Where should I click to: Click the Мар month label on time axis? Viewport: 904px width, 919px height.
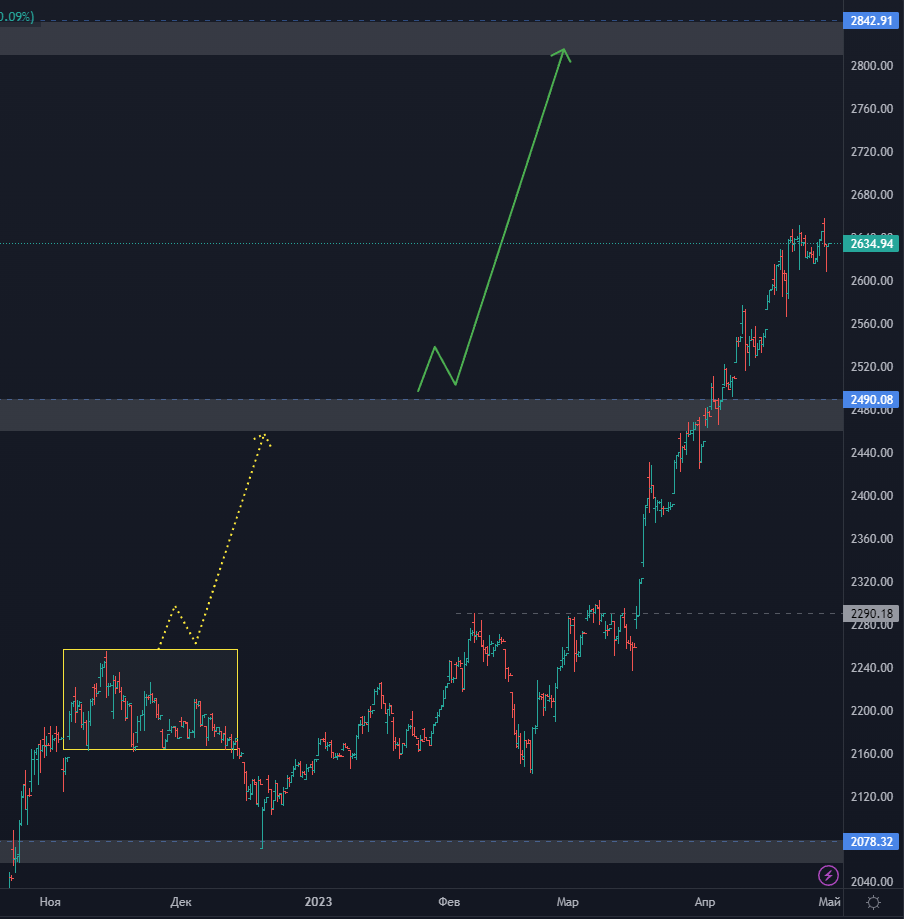[567, 902]
